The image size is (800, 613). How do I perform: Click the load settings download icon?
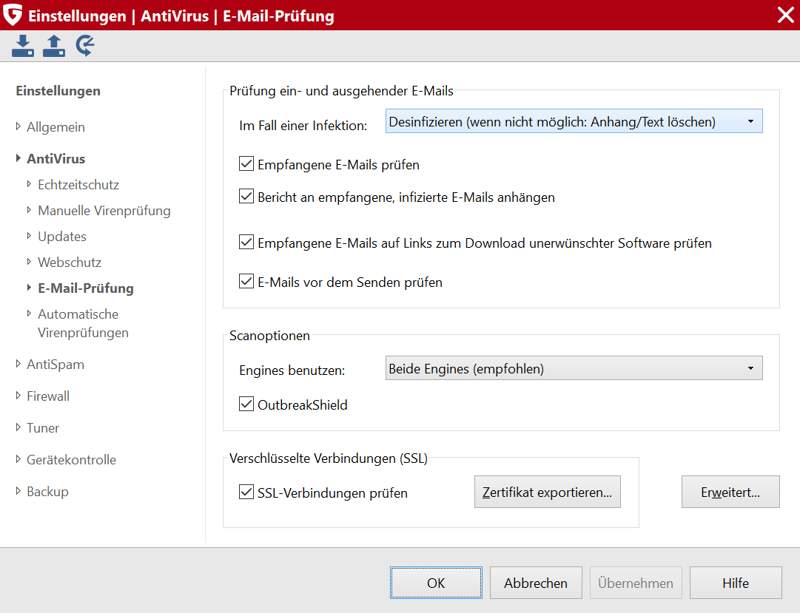23,46
